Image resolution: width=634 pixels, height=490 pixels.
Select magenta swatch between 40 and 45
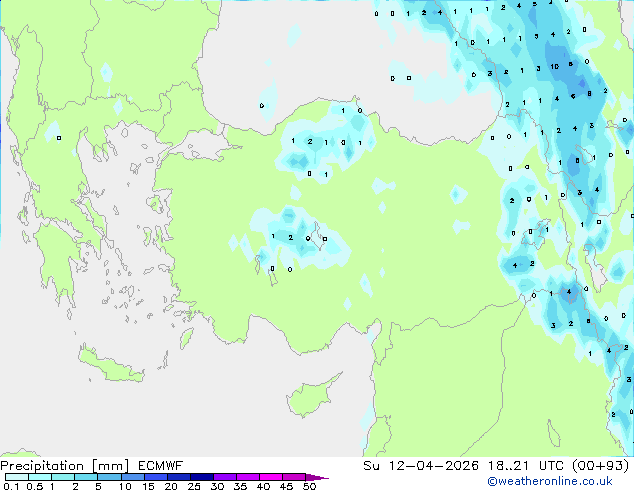tap(271, 477)
